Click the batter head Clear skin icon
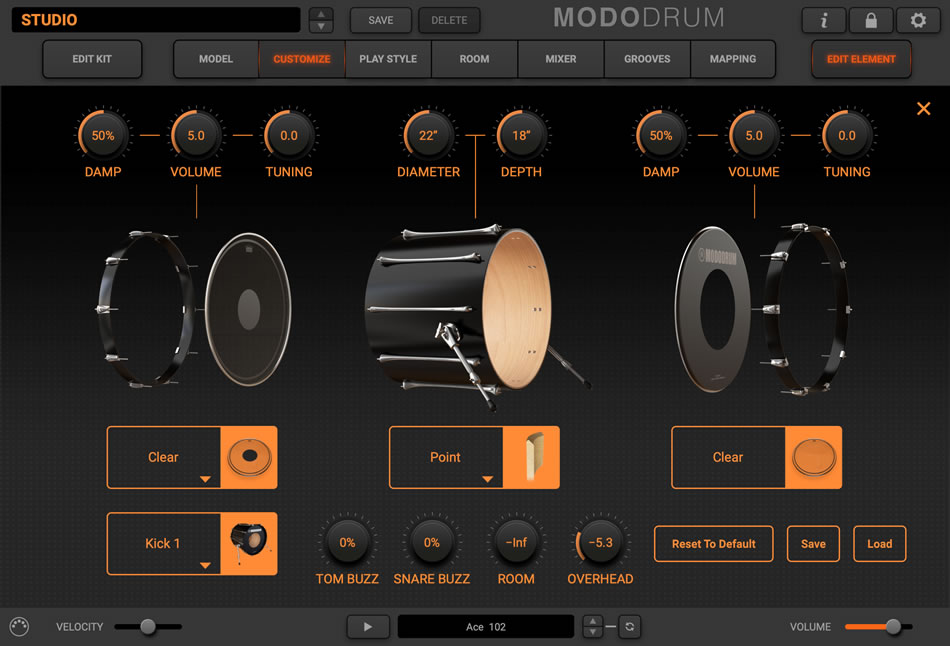This screenshot has height=646, width=950. [x=248, y=457]
